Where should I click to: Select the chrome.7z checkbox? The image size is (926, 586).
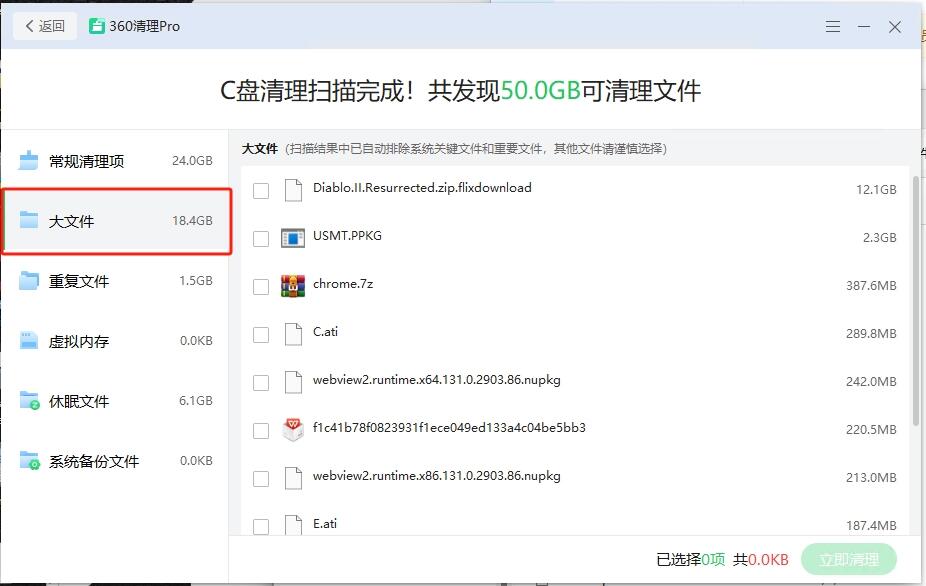(x=261, y=287)
